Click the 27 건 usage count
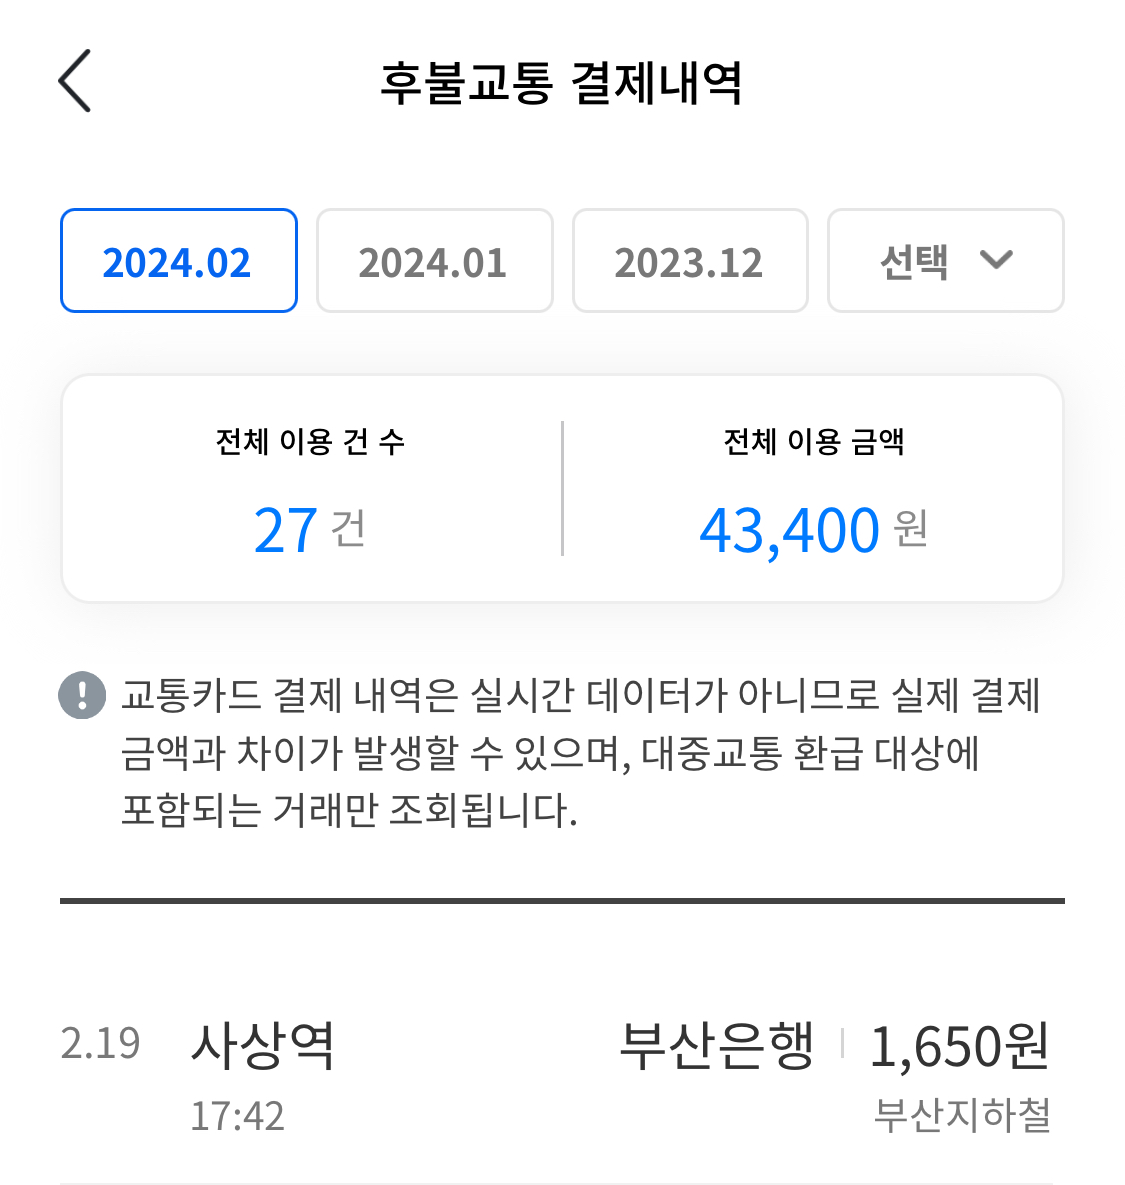Screen dimensions: 1125x1185 click(310, 530)
